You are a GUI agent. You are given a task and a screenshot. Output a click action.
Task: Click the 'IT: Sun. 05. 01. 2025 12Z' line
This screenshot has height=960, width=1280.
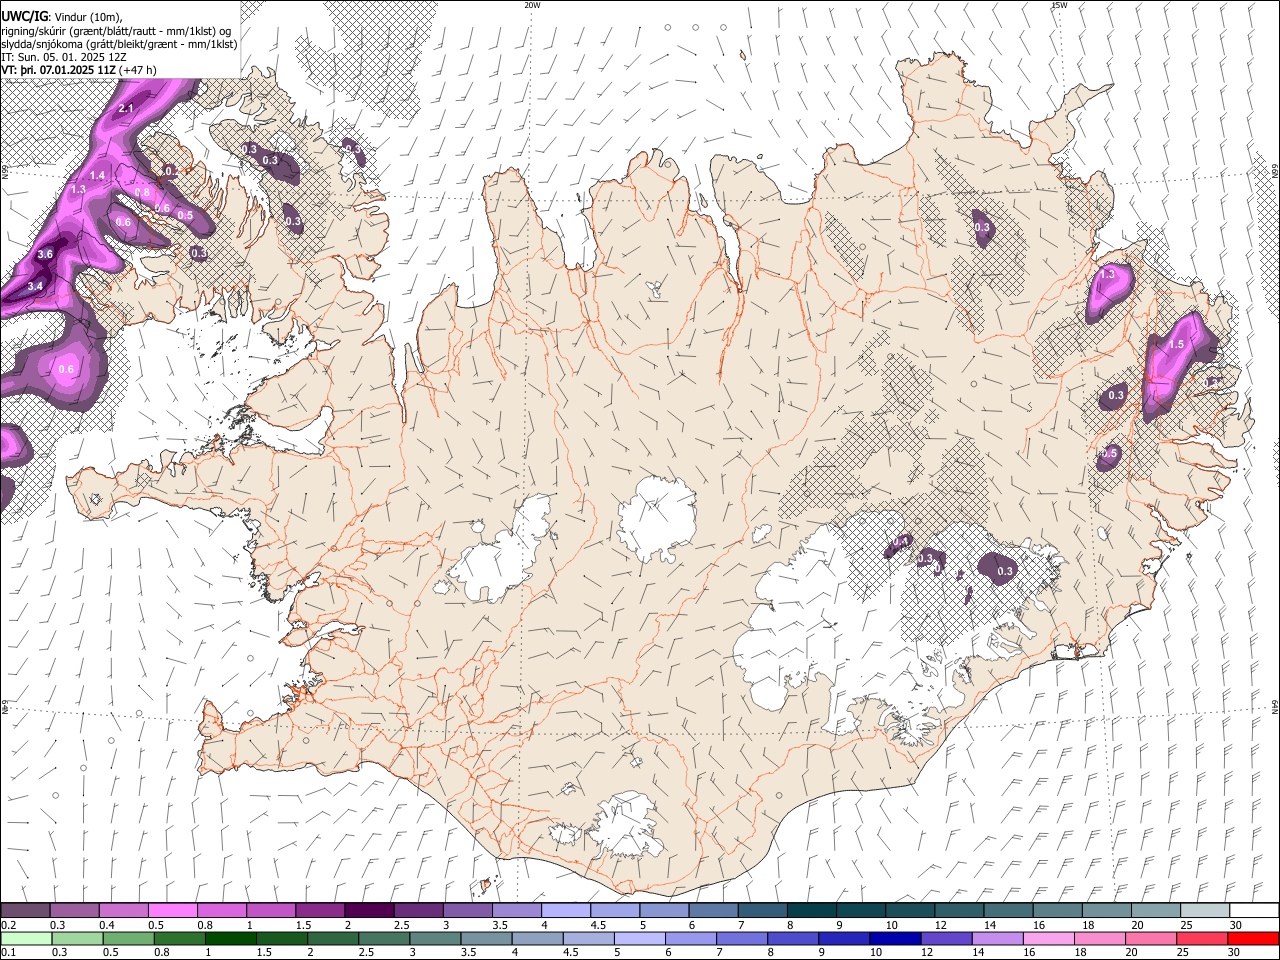tap(64, 57)
